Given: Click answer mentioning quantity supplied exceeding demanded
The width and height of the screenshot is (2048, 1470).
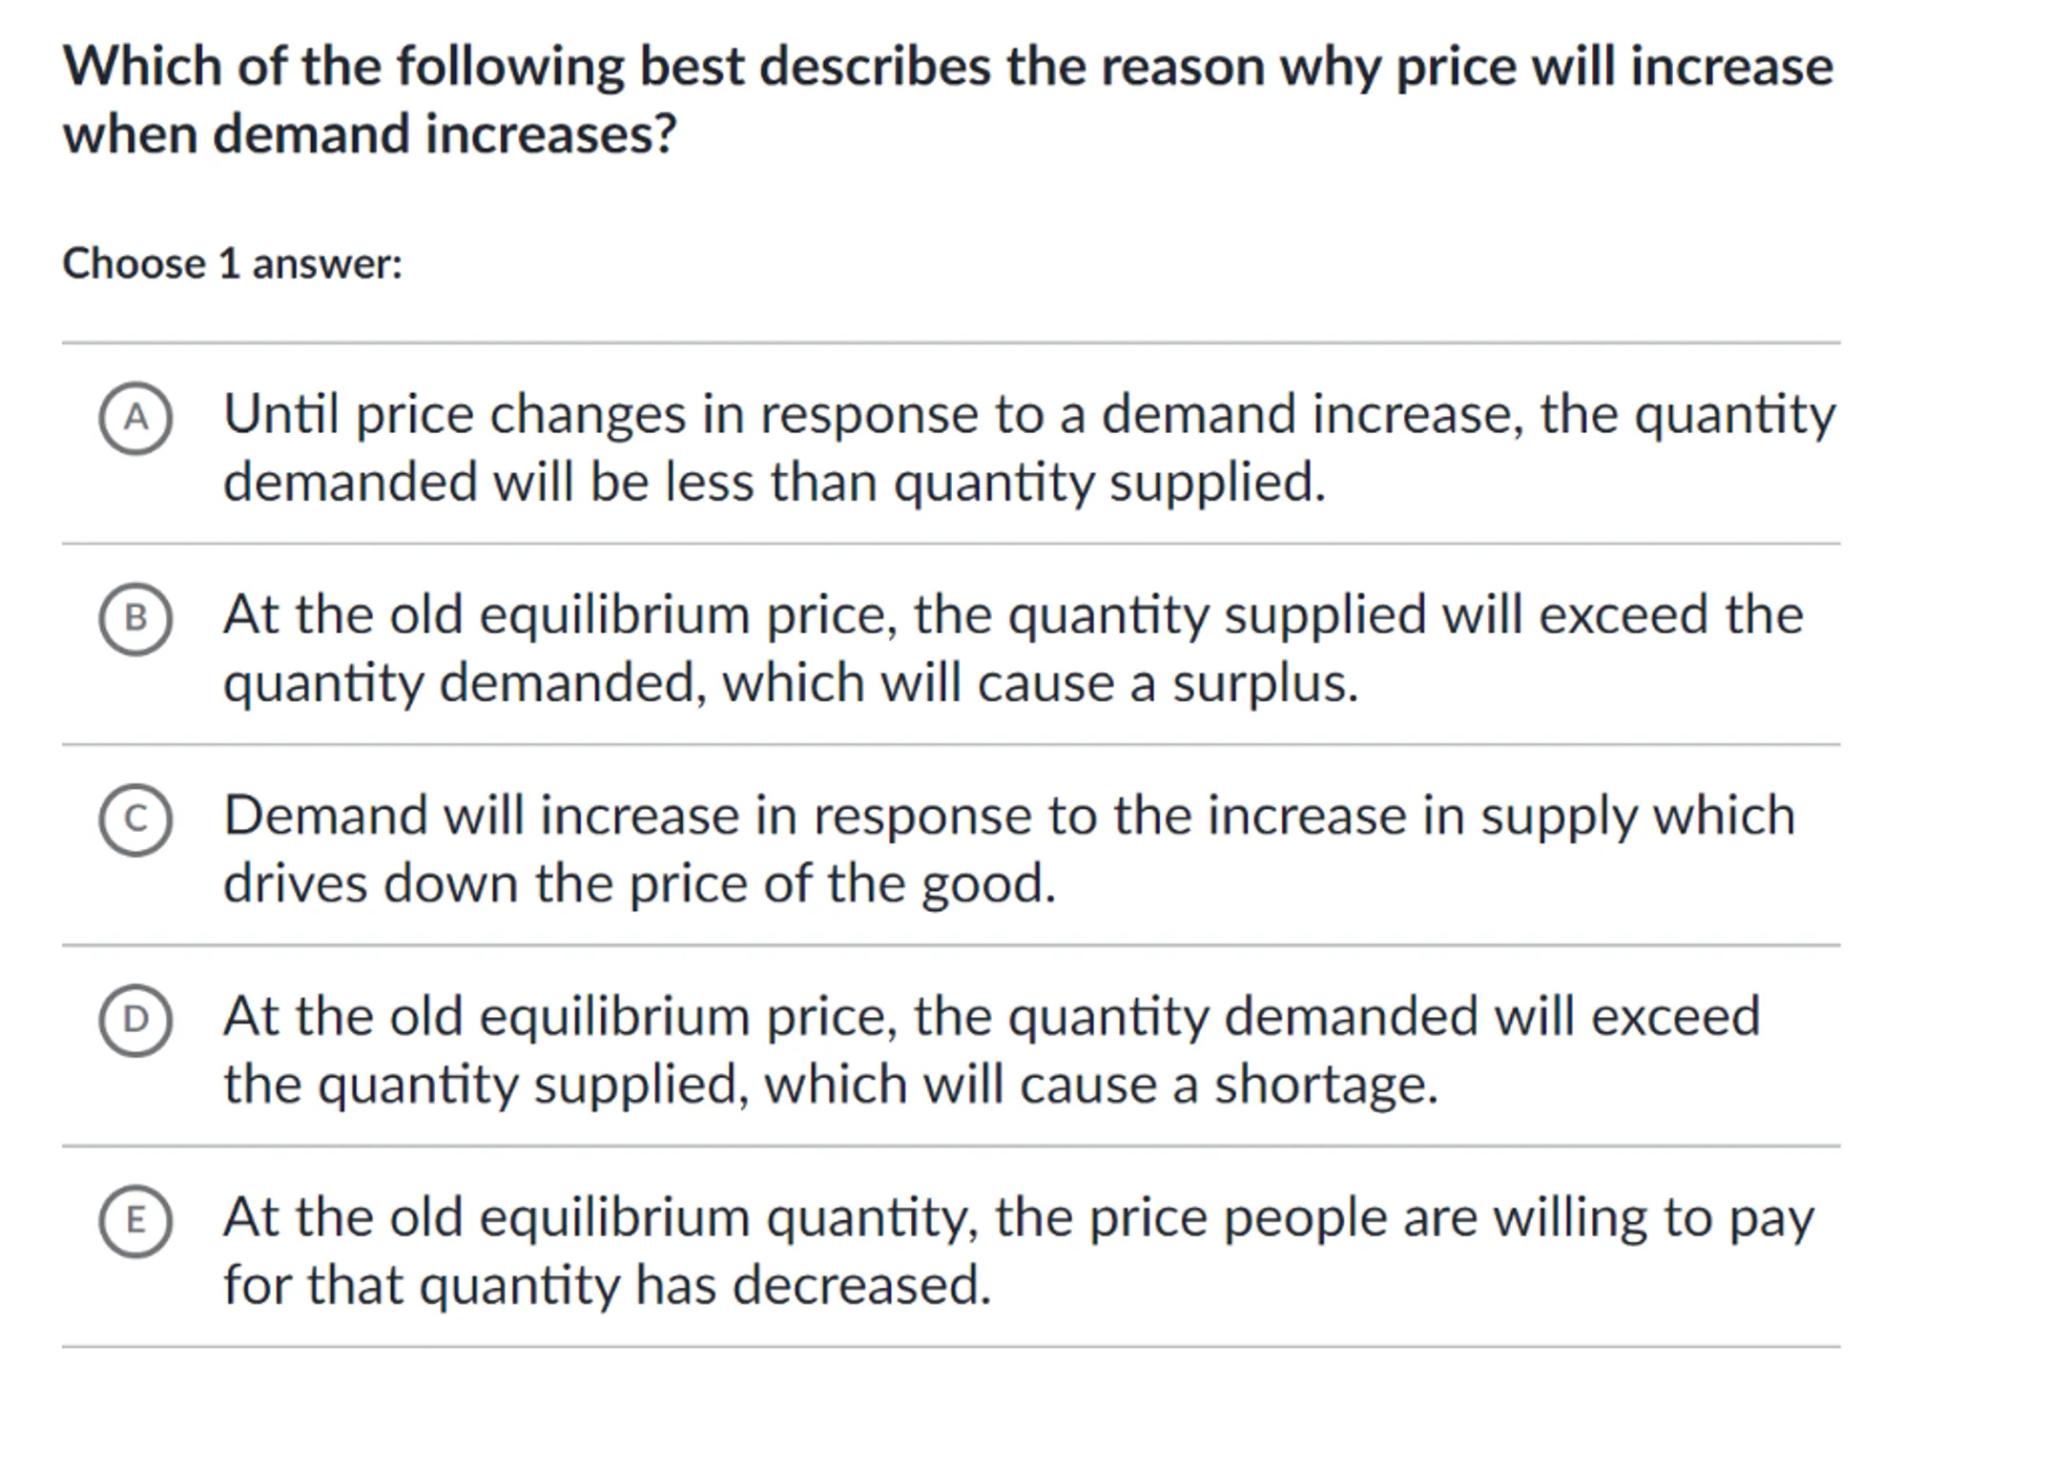Looking at the screenshot, I should pos(1012,648).
